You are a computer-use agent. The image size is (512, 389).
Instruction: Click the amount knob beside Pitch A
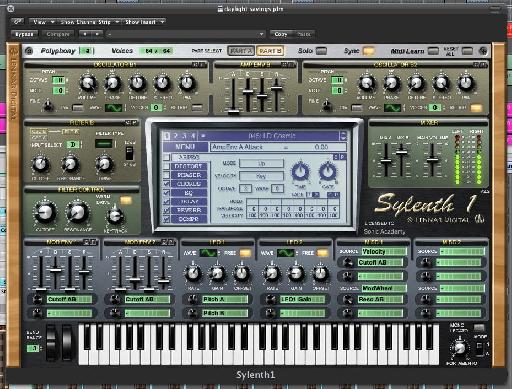click(192, 299)
